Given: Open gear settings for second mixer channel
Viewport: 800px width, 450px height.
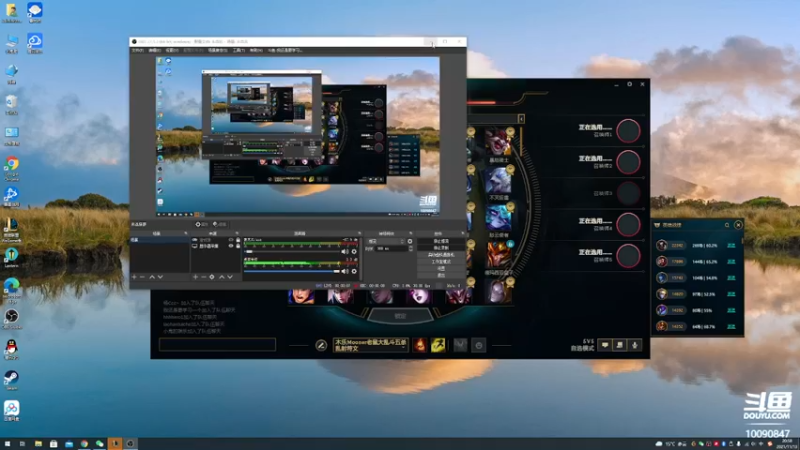Looking at the screenshot, I should coord(354,271).
